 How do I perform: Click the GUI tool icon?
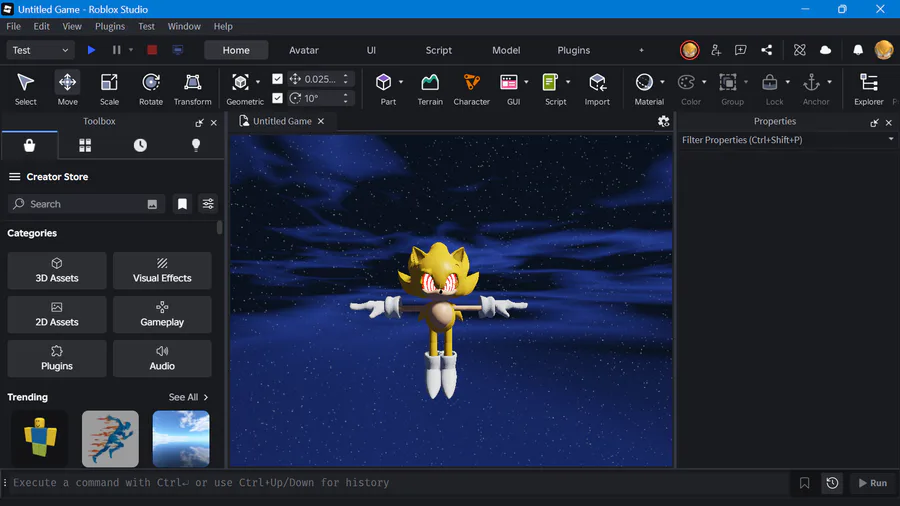509,83
